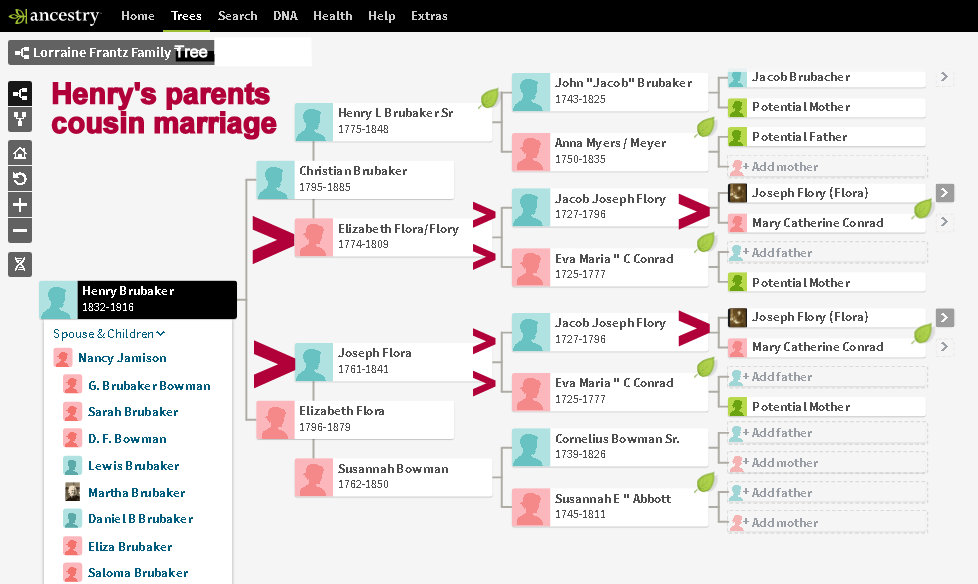
Task: Click the green leaf hint on Henry L Brubaker Sr
Action: (489, 98)
